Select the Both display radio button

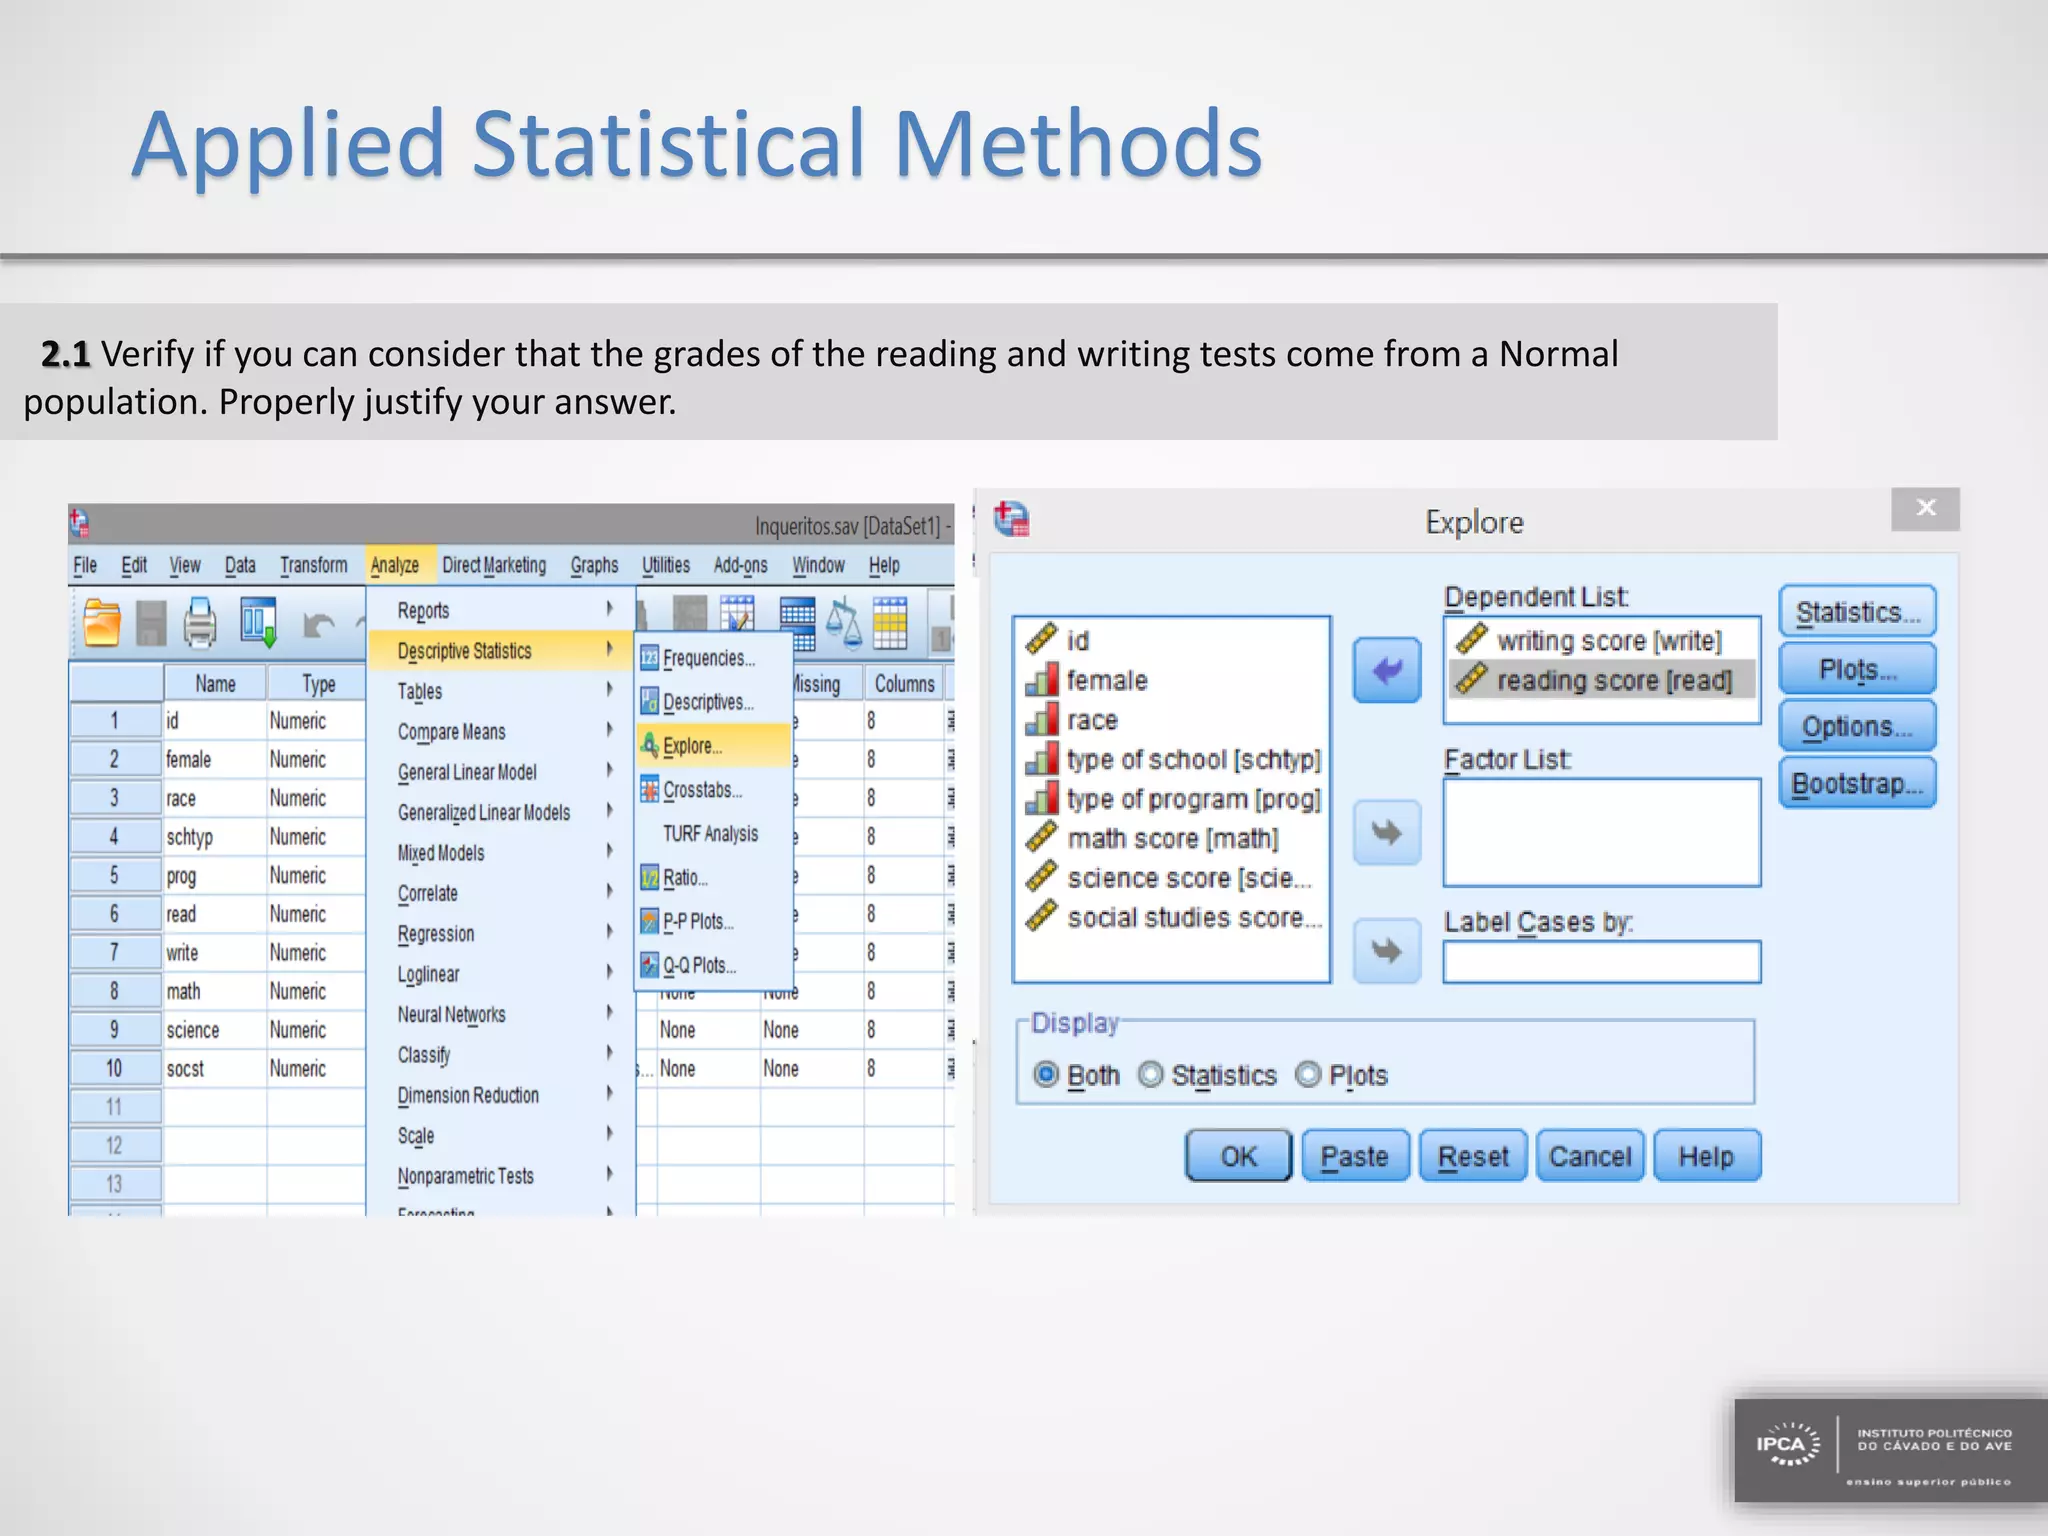click(1046, 1075)
